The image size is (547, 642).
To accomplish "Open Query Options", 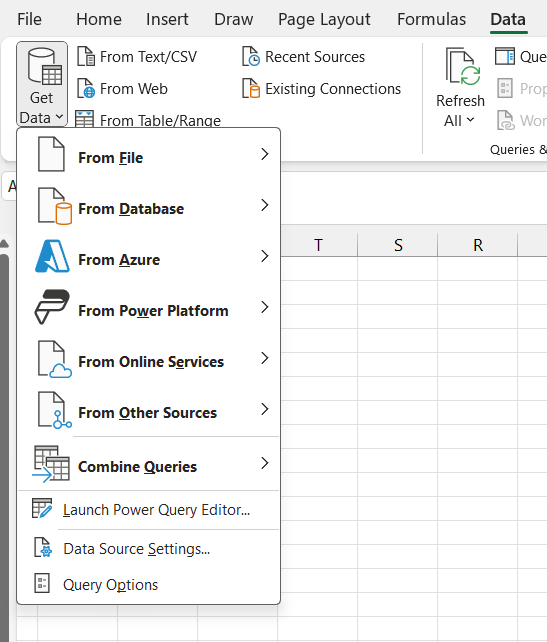I will pos(149,584).
